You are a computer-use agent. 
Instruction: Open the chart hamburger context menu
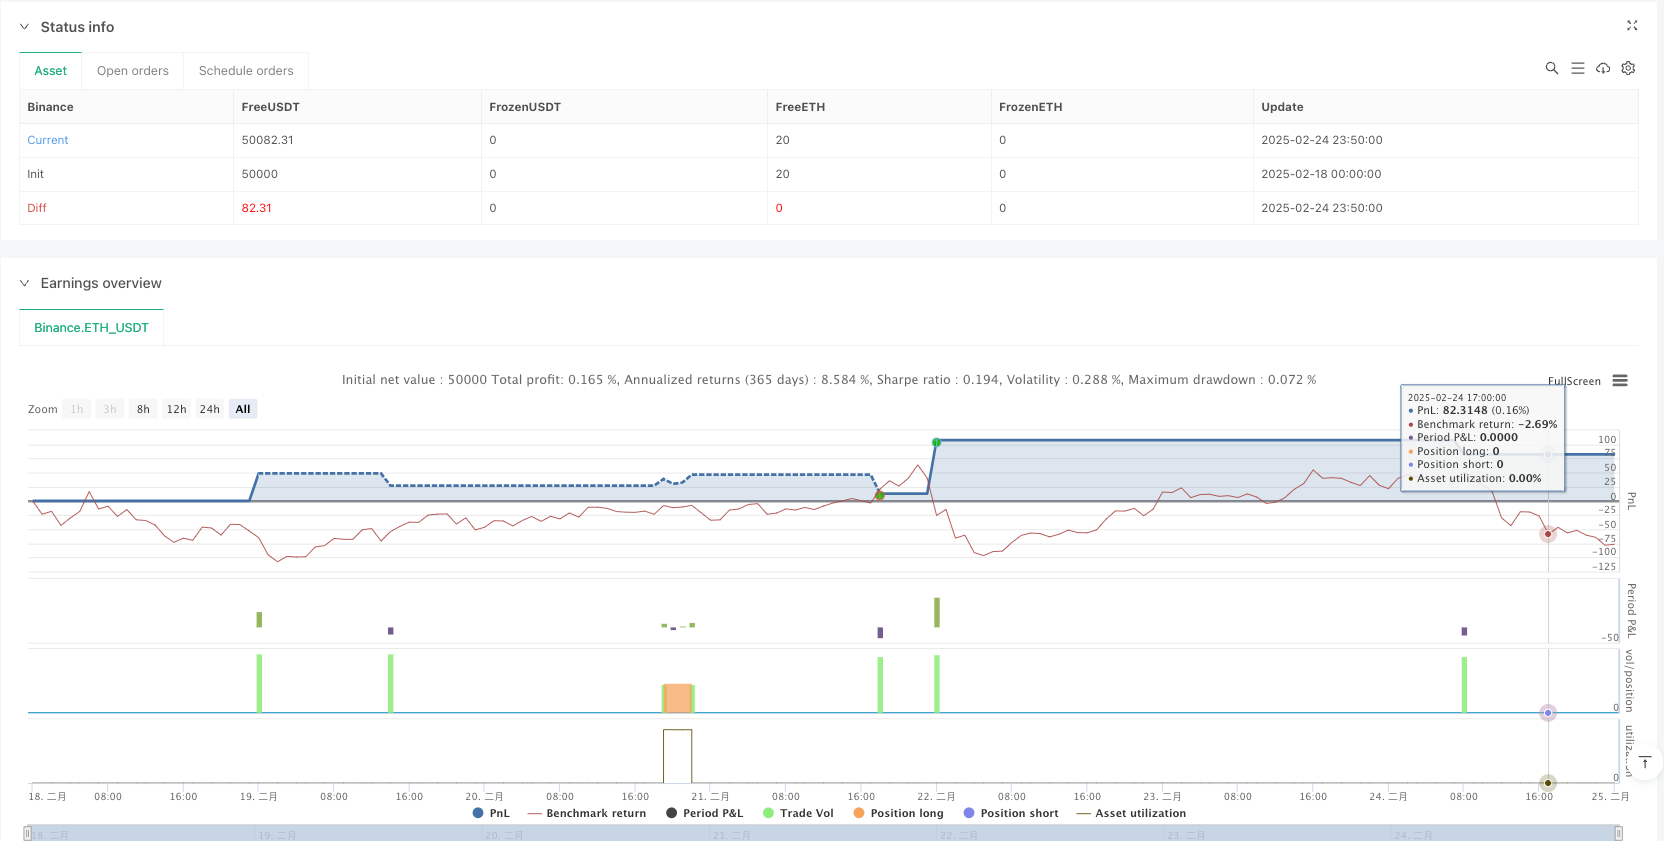[1620, 381]
